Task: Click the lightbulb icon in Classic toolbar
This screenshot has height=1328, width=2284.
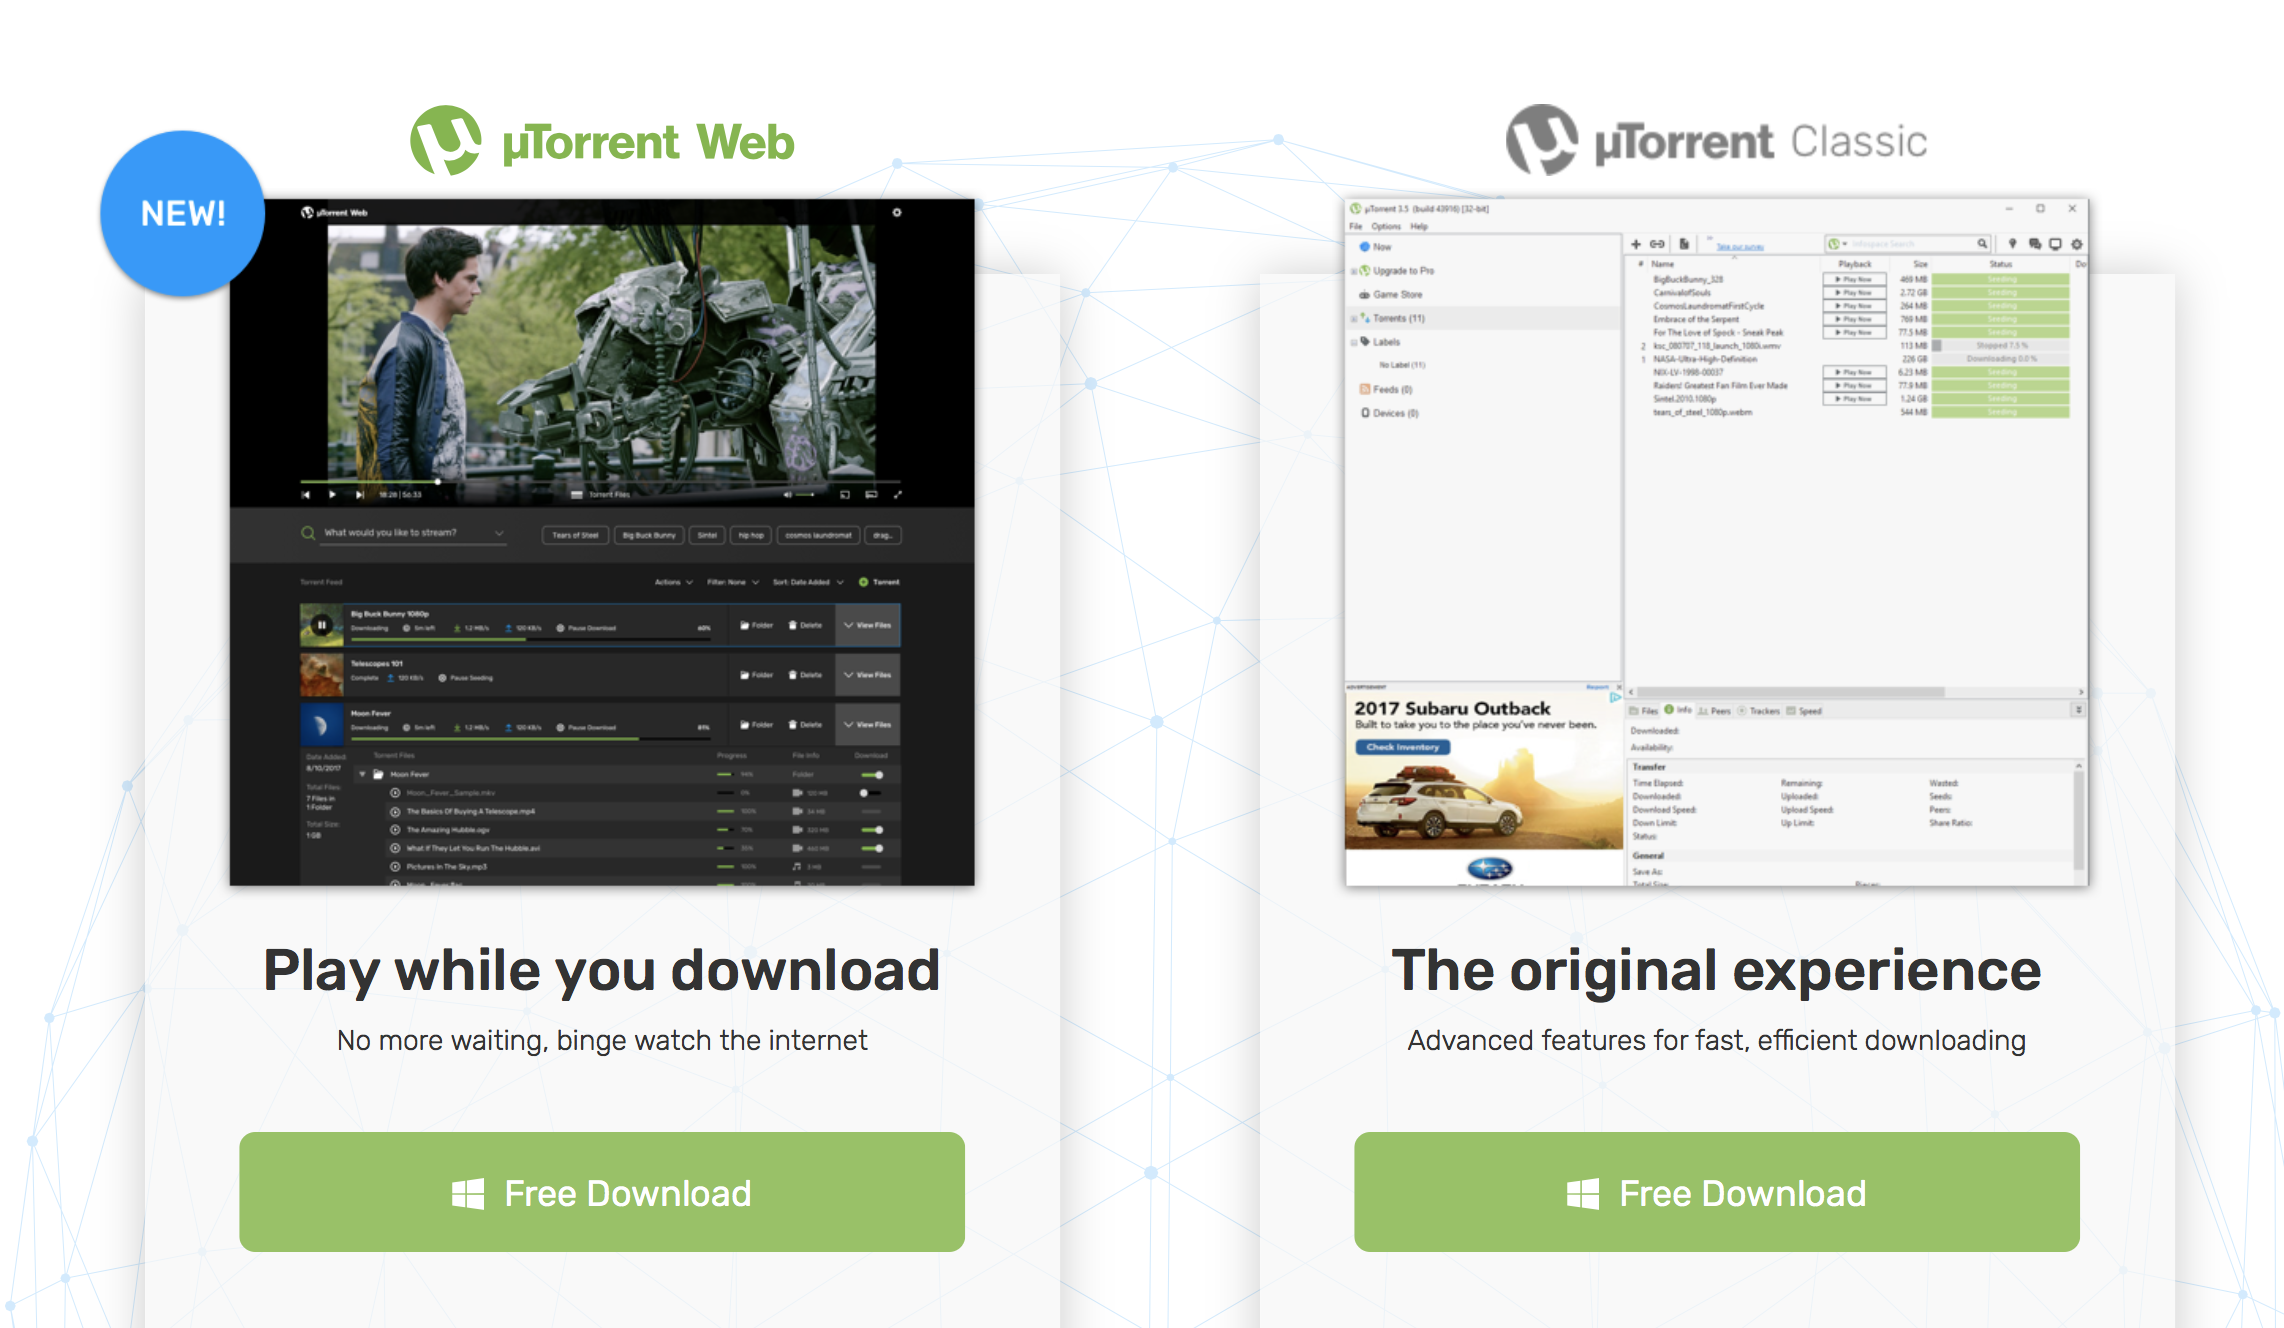Action: pos(2013,244)
